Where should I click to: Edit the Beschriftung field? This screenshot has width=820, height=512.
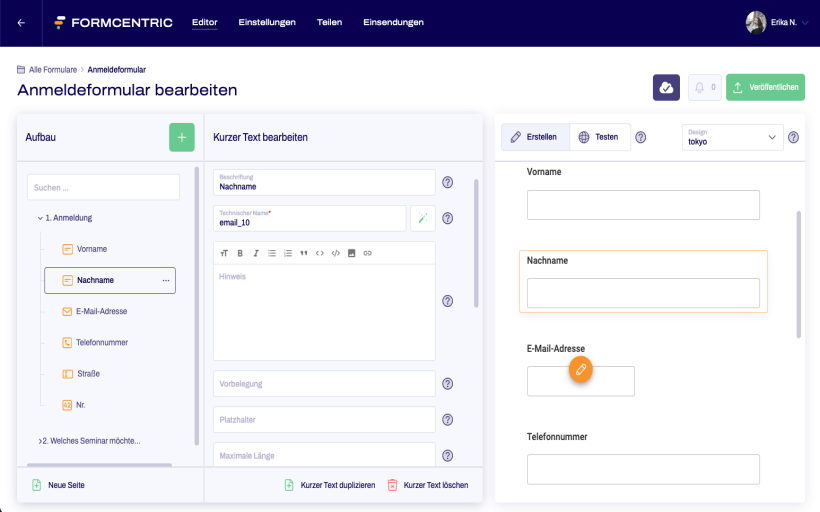[x=324, y=183]
